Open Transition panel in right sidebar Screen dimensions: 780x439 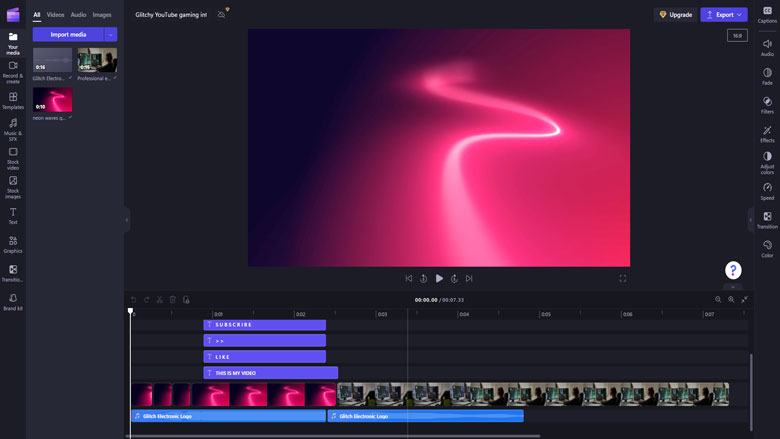point(767,220)
